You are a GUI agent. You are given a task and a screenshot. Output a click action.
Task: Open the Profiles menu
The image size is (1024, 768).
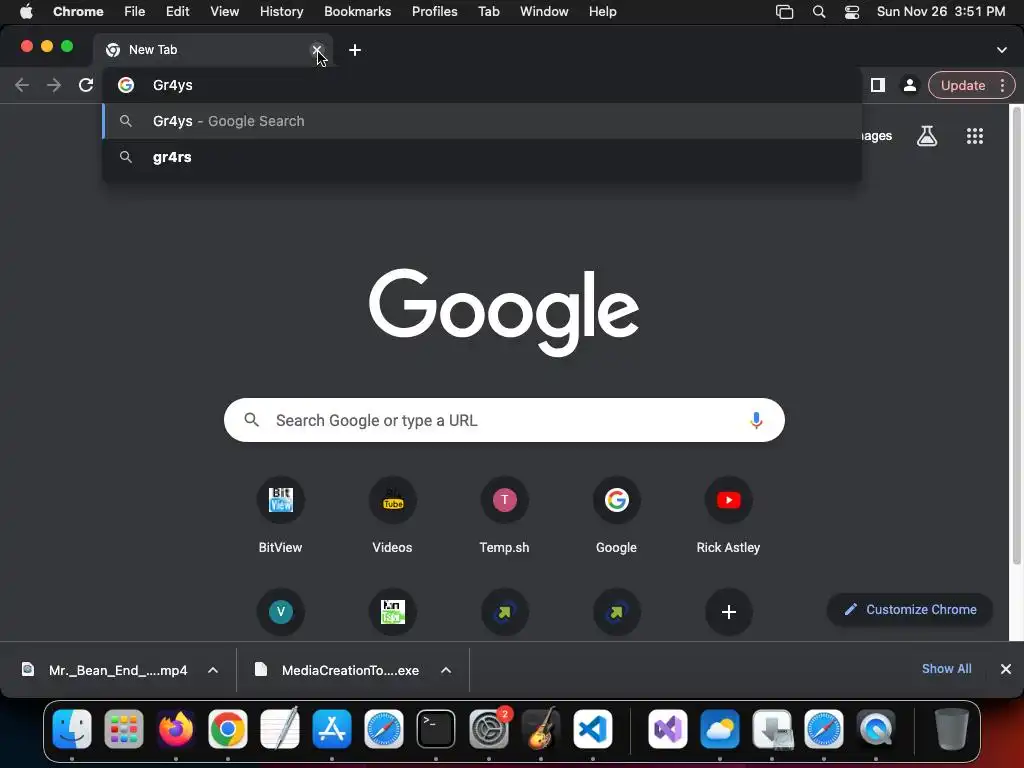click(434, 12)
